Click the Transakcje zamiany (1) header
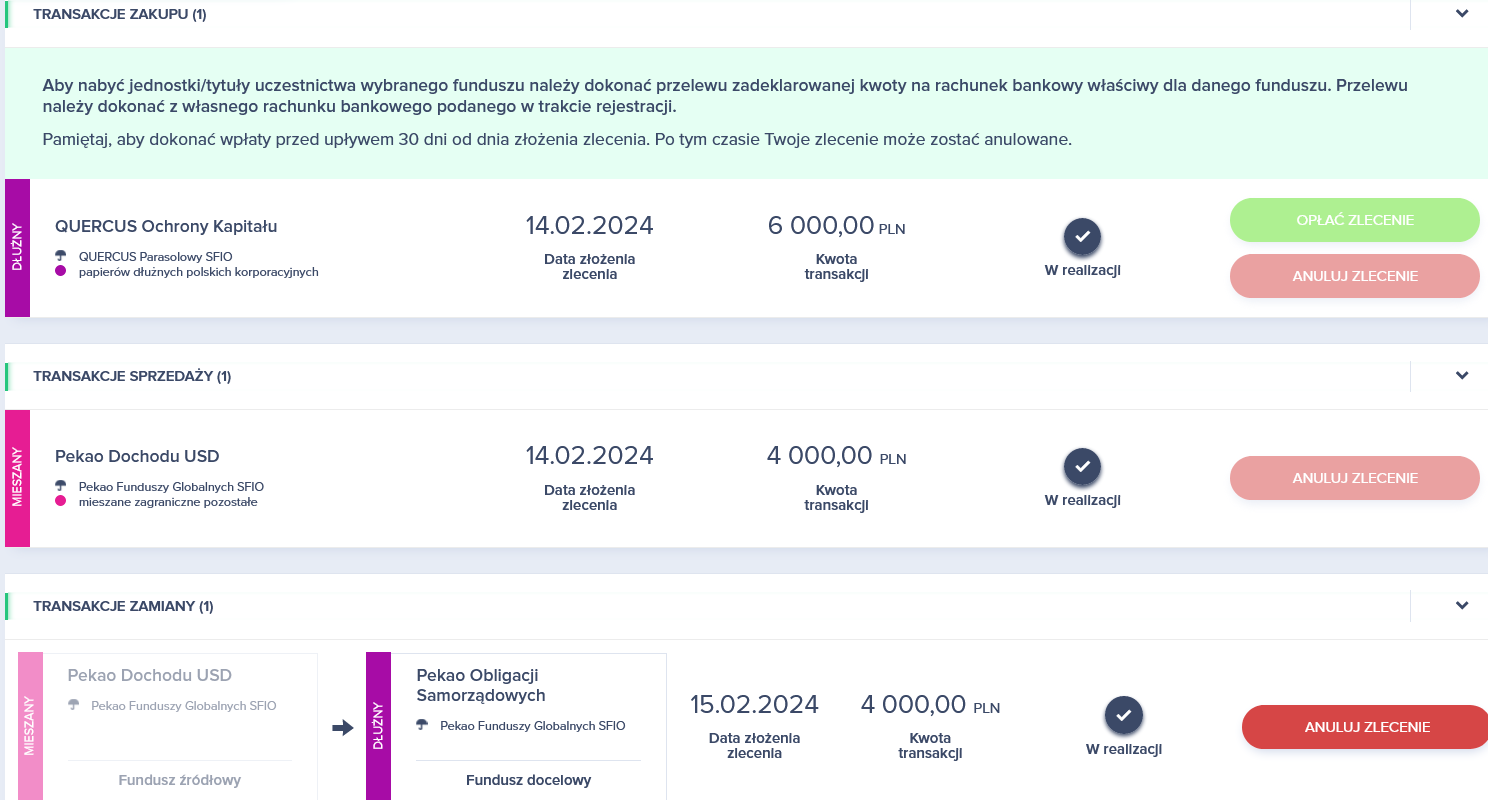 [x=123, y=606]
